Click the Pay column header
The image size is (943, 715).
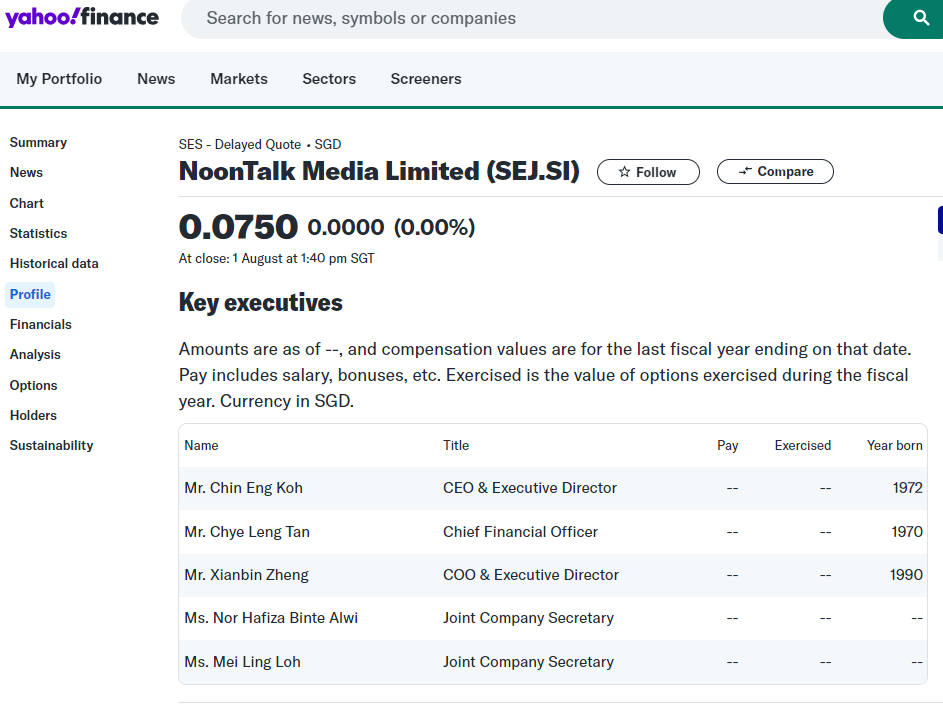(727, 446)
